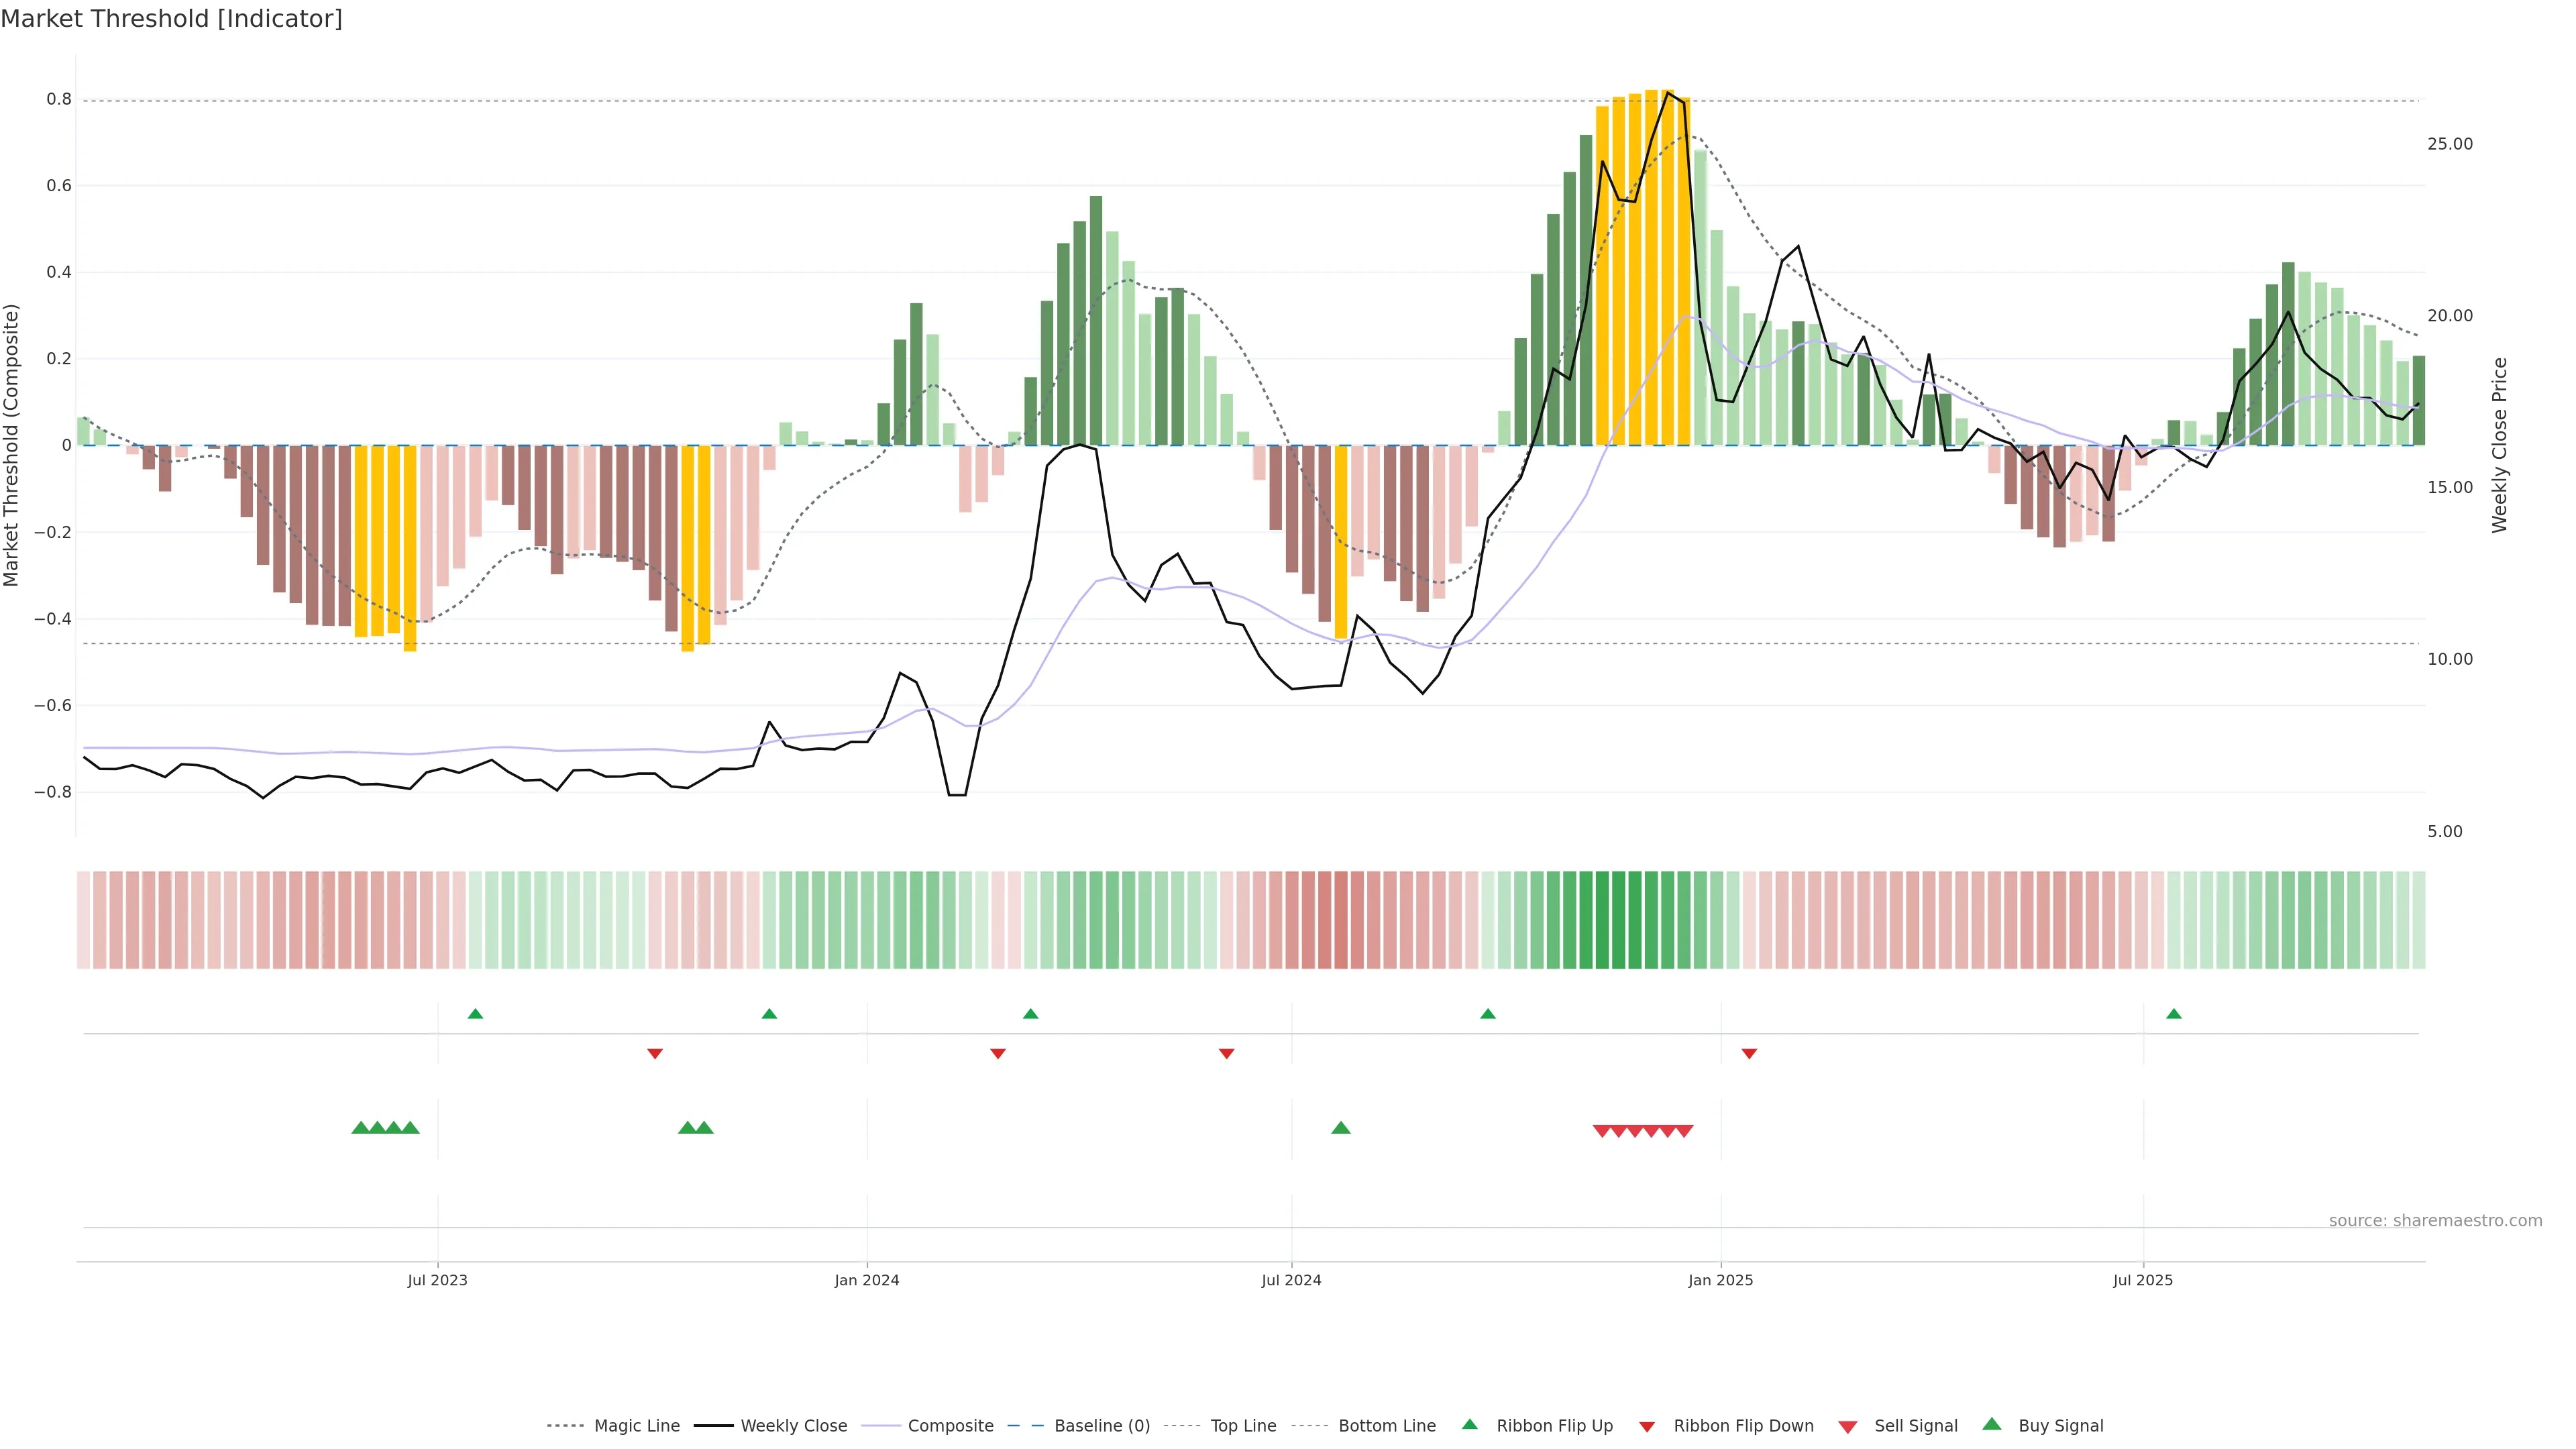Click the Ribbon Flip Up legend triangle icon

[x=1469, y=1424]
